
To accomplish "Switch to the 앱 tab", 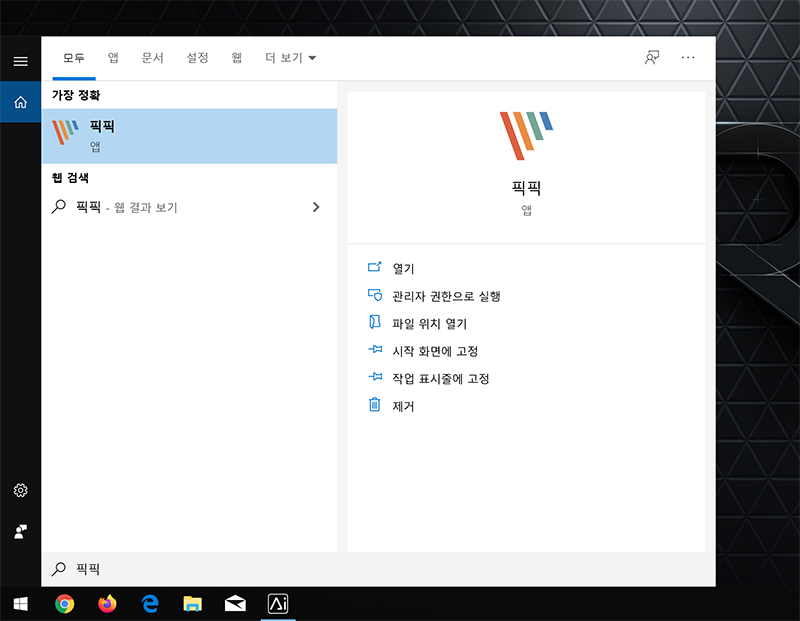I will tap(113, 58).
